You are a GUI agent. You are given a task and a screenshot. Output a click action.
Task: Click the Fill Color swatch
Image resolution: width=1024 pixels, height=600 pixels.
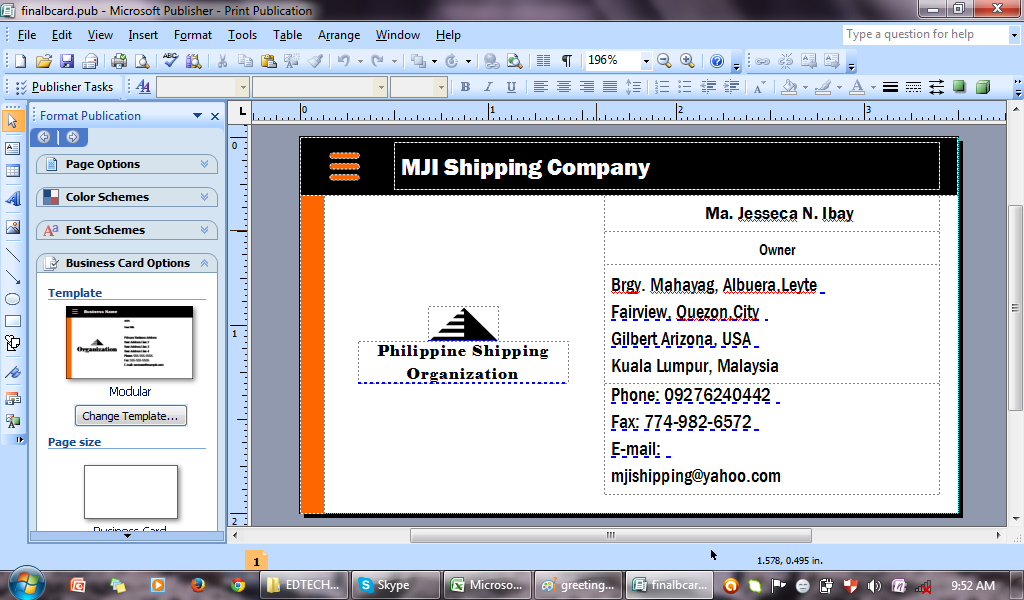point(788,88)
